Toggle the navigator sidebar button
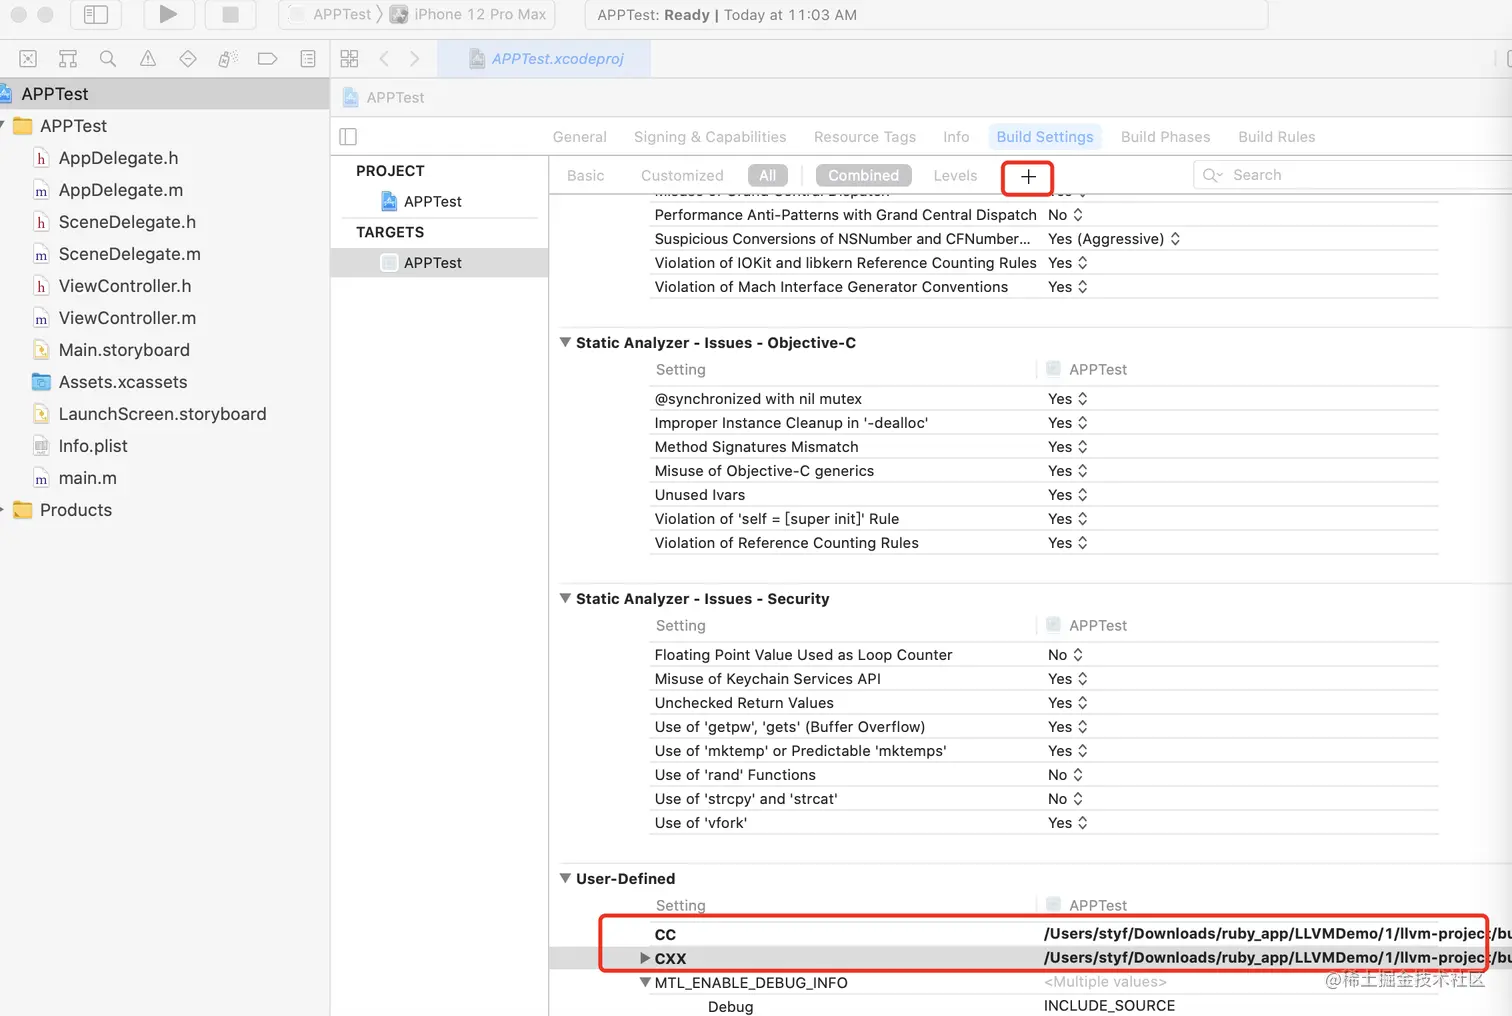The image size is (1512, 1016). click(x=96, y=14)
